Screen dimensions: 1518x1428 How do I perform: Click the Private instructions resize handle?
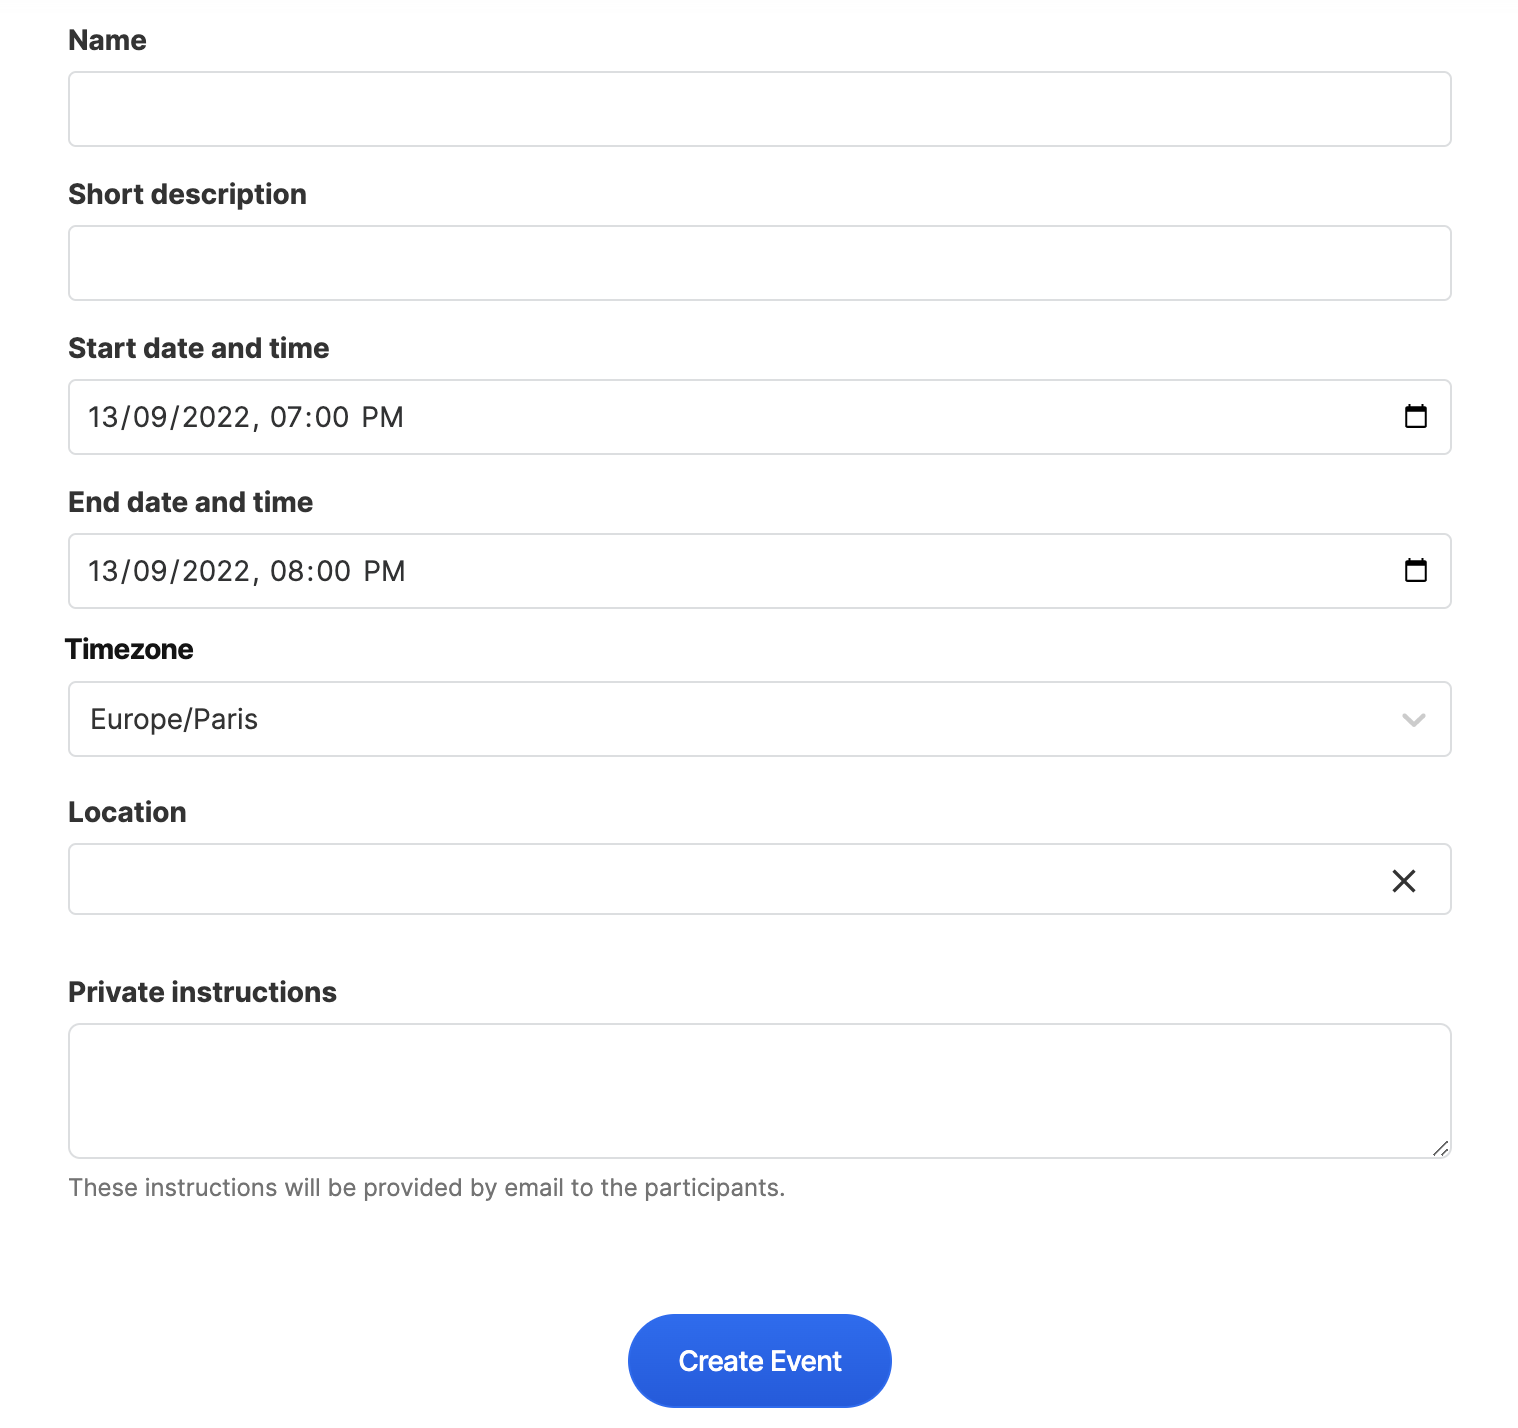click(x=1440, y=1148)
